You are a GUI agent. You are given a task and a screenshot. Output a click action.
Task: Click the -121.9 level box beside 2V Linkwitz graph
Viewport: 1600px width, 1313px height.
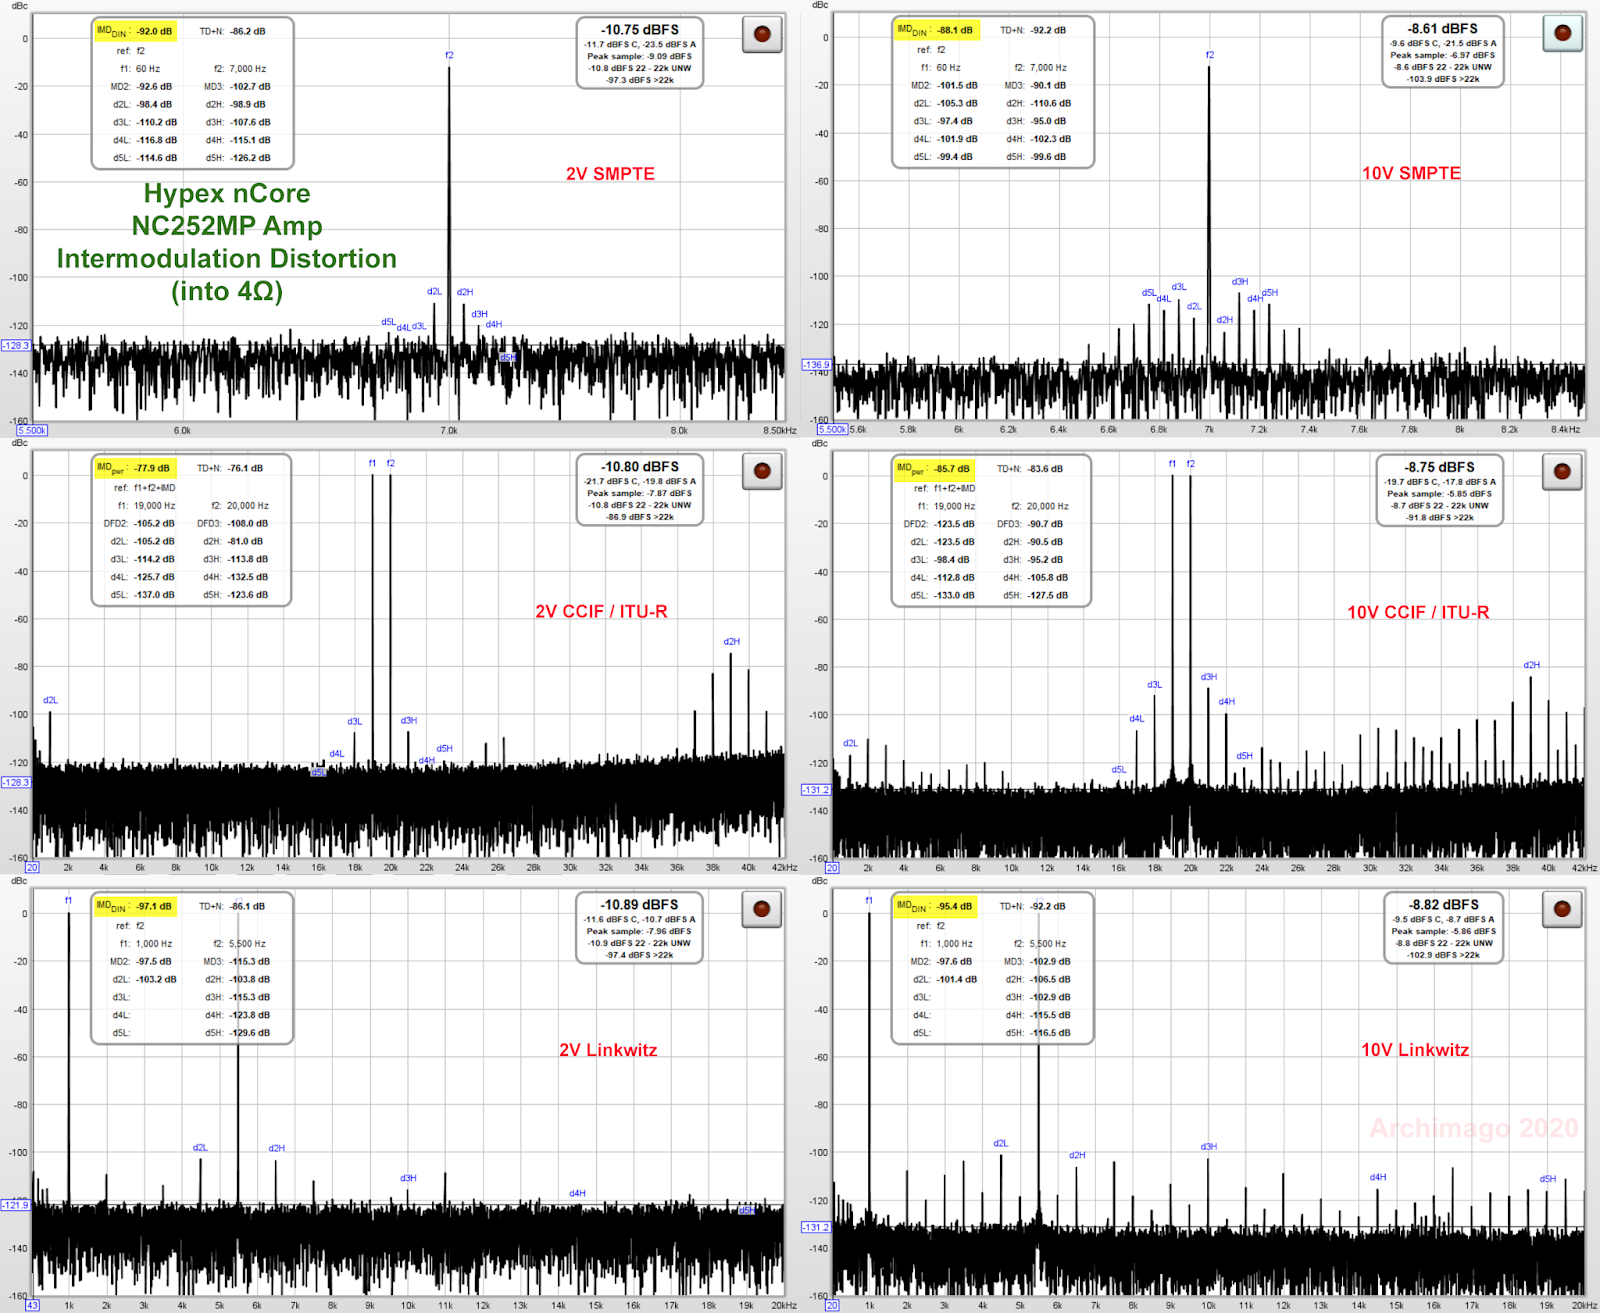coord(16,1205)
